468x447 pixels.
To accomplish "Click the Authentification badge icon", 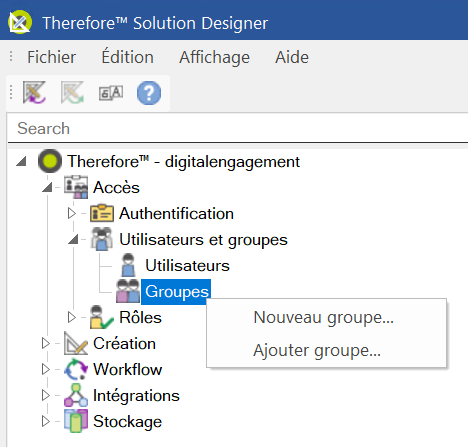I will pos(102,213).
